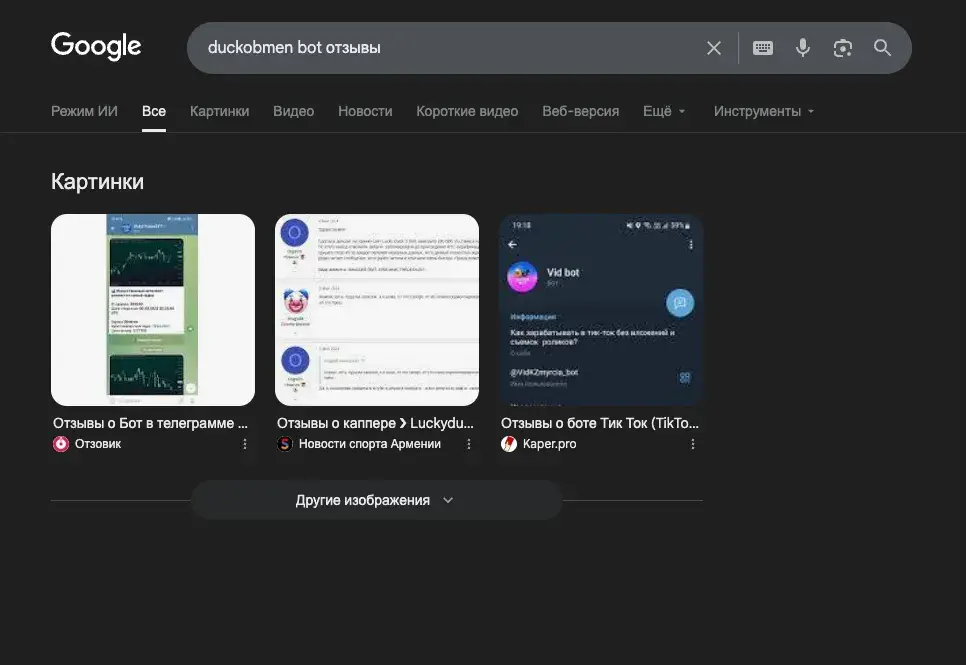Click the Отзовик site favicon
The image size is (966, 665).
[x=61, y=444]
